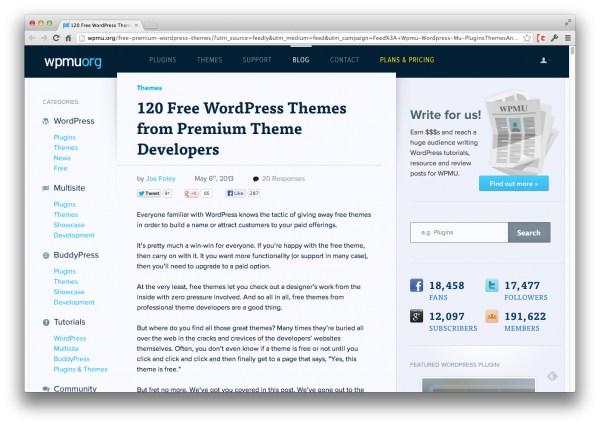The width and height of the screenshot is (600, 426).
Task: Open Plans & Pricing in the header
Action: 407,60
